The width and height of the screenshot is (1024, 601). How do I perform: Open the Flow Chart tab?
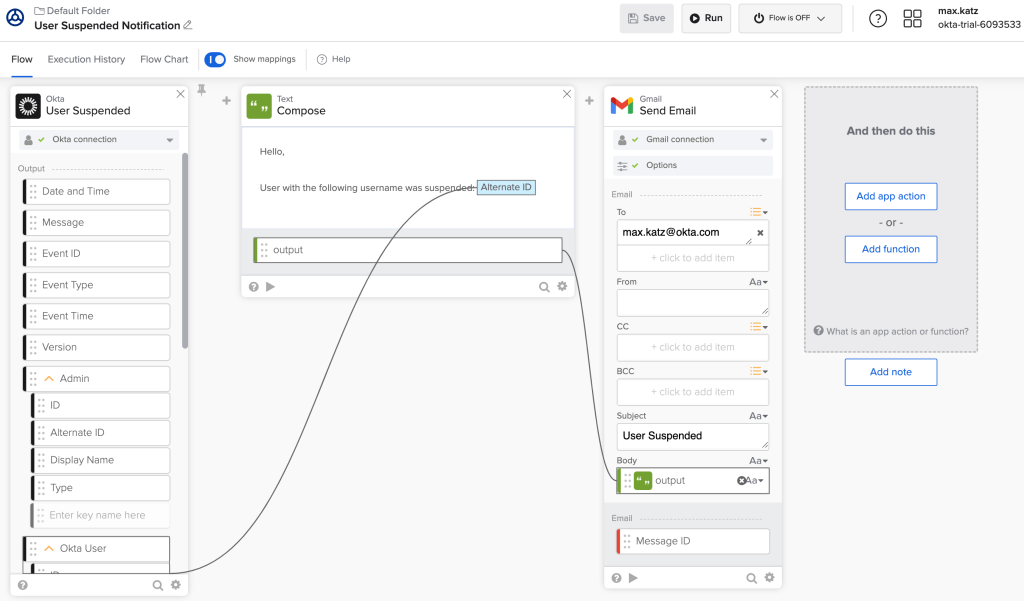coord(163,59)
